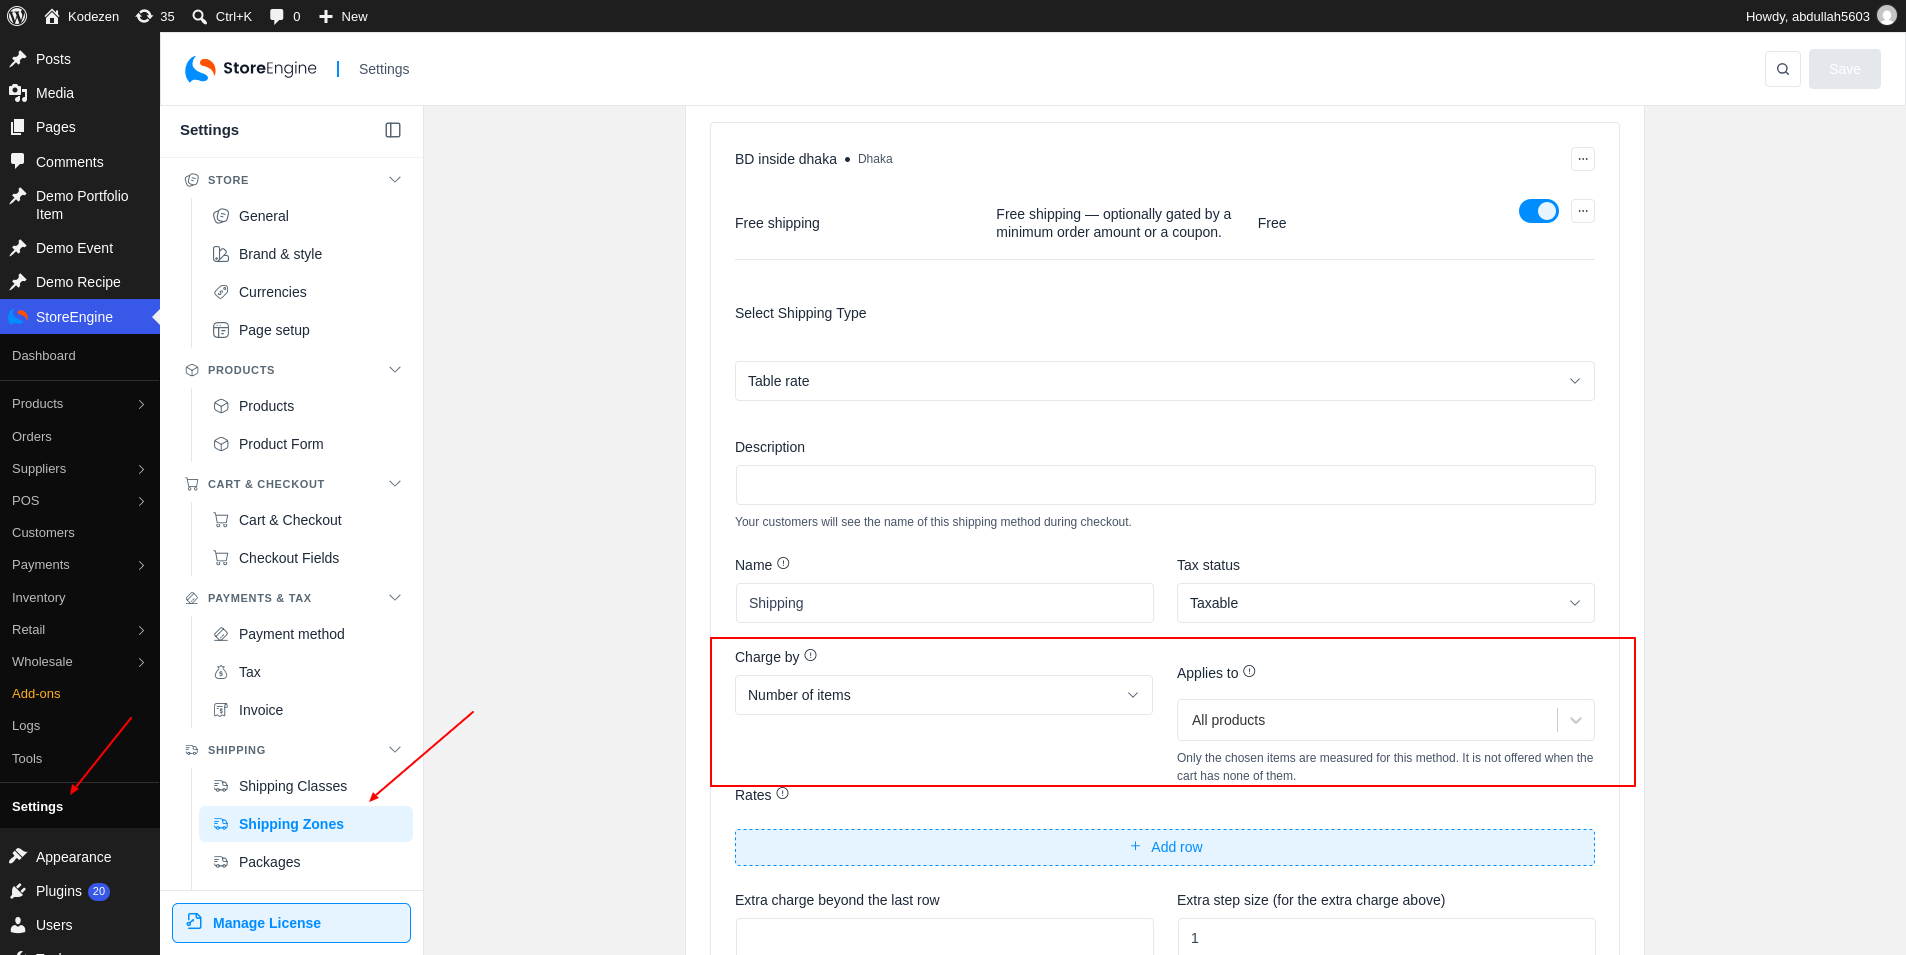1906x955 pixels.
Task: Open the Taxable tax status dropdown
Action: (1386, 603)
